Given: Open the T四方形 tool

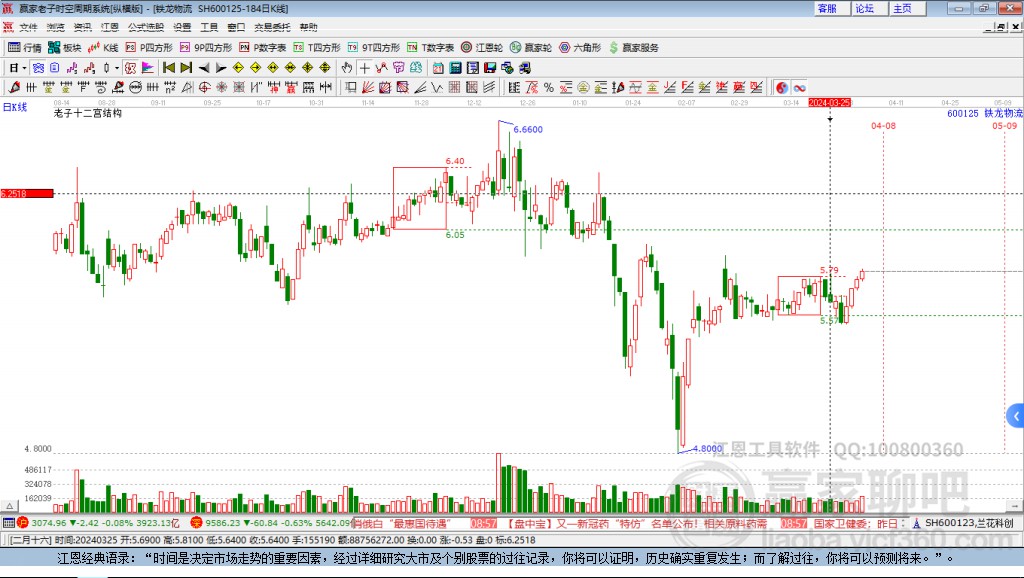Looking at the screenshot, I should (x=317, y=47).
